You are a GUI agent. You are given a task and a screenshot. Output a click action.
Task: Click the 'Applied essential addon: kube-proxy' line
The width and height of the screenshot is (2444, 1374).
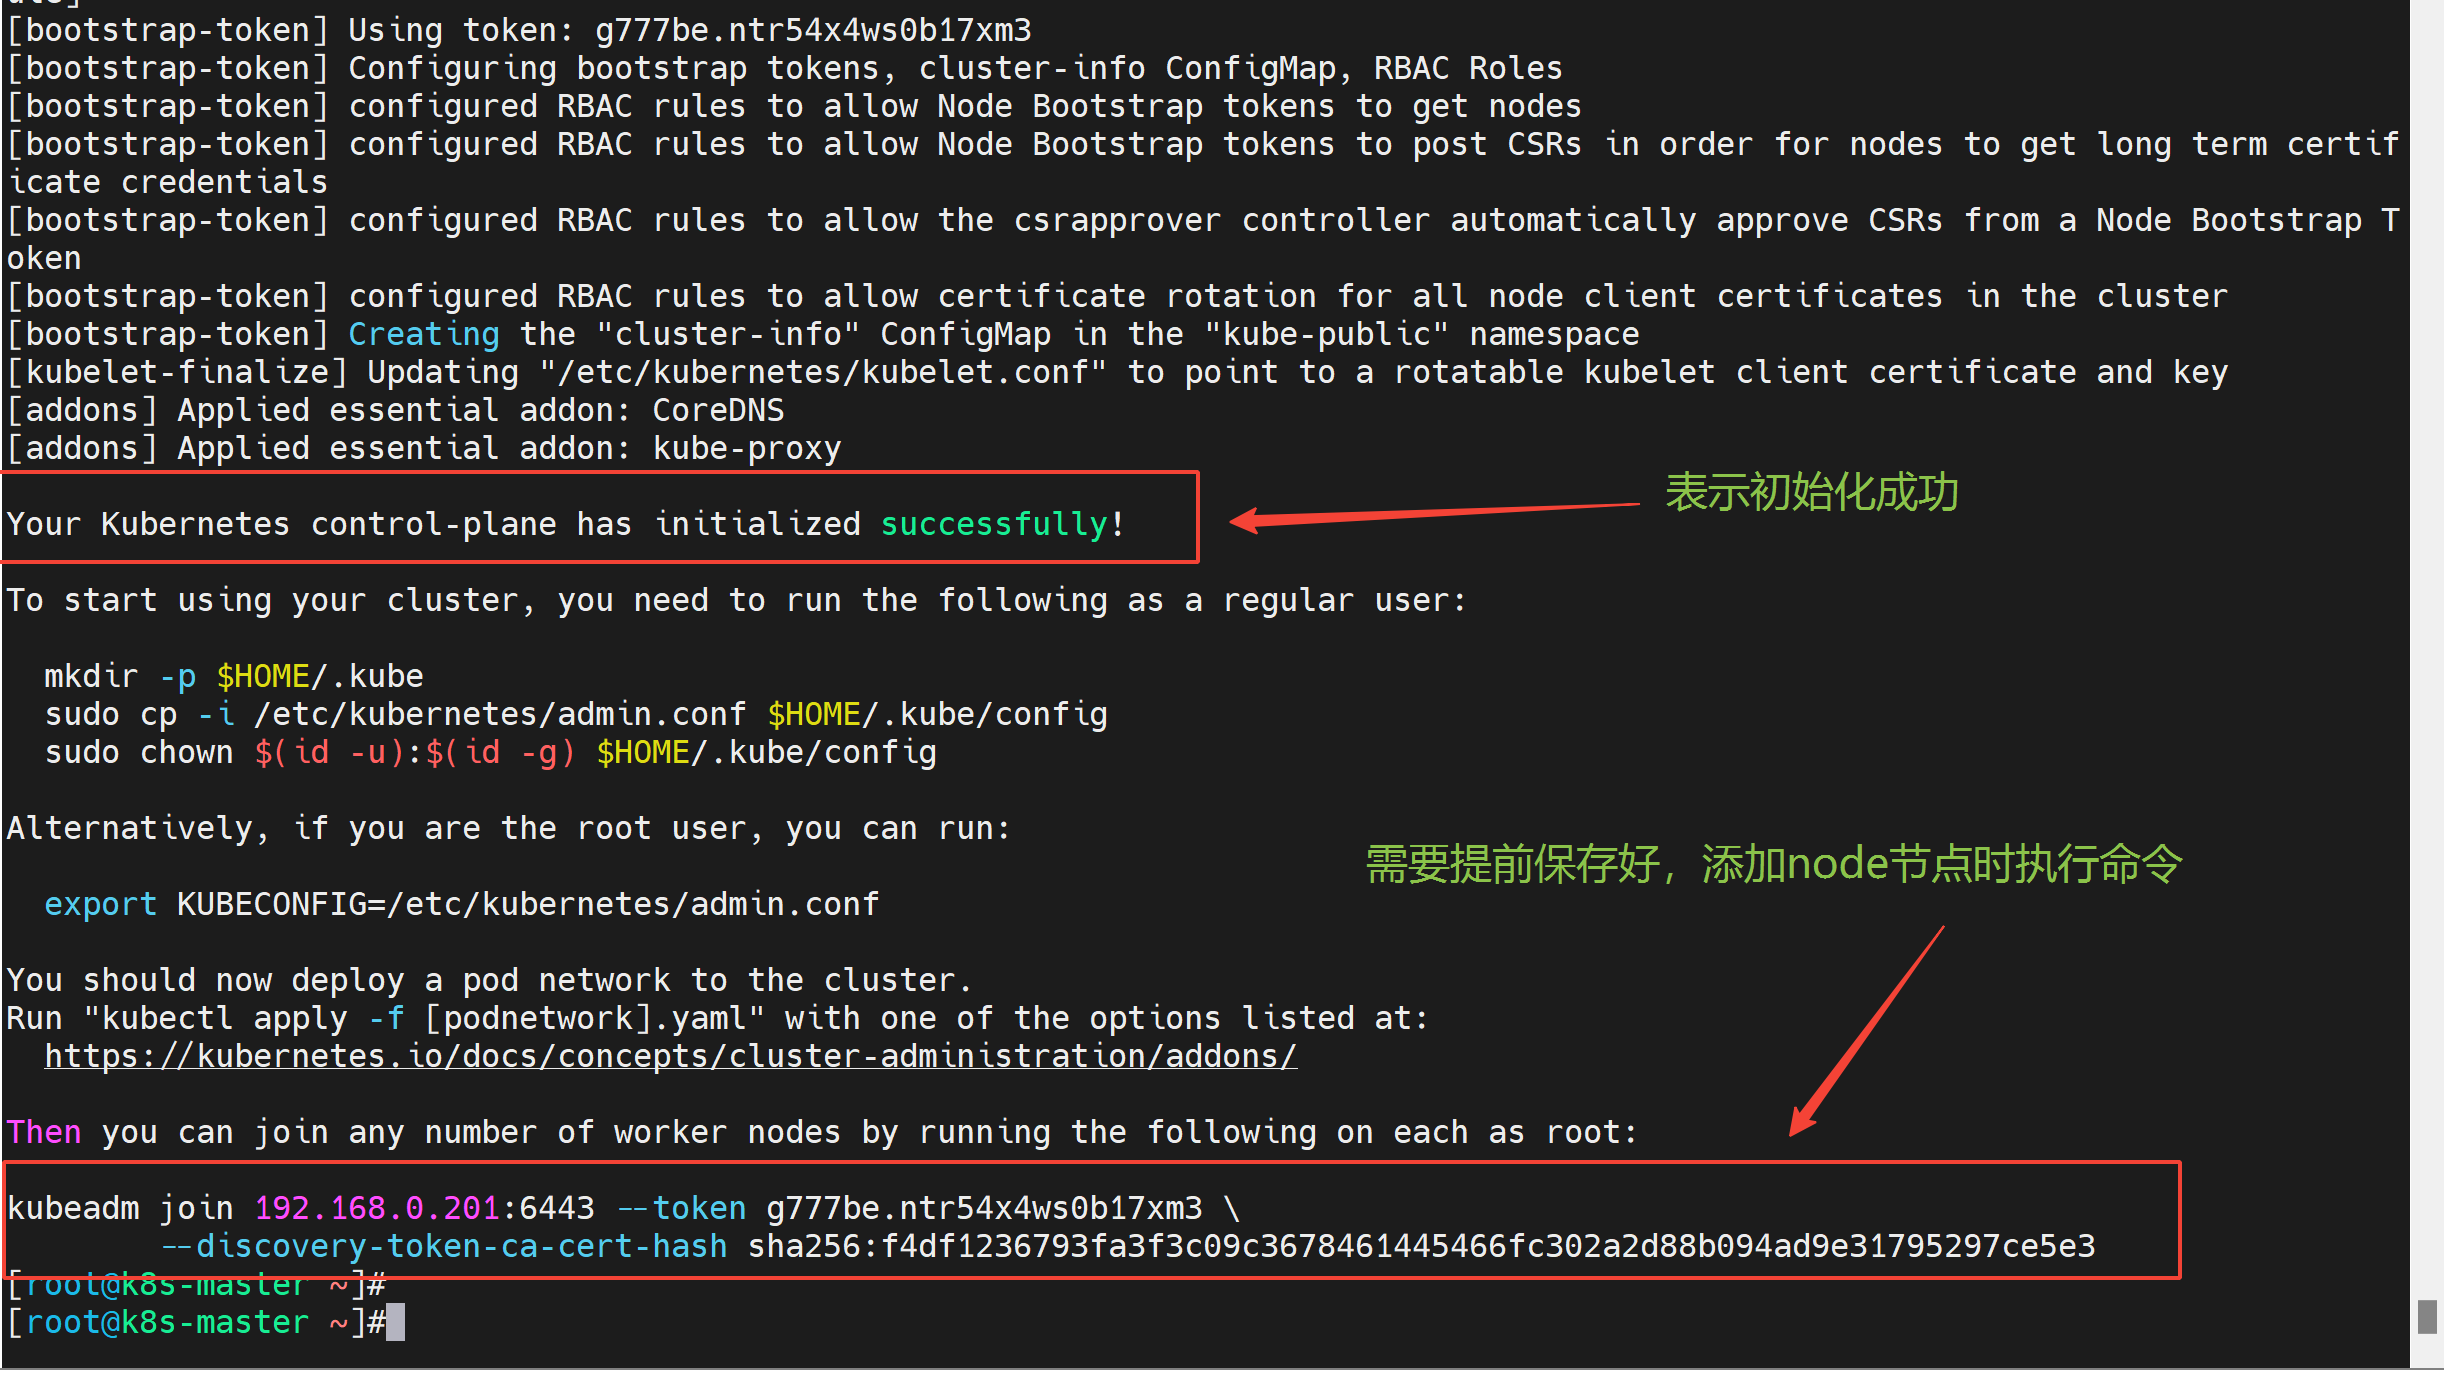(x=424, y=448)
